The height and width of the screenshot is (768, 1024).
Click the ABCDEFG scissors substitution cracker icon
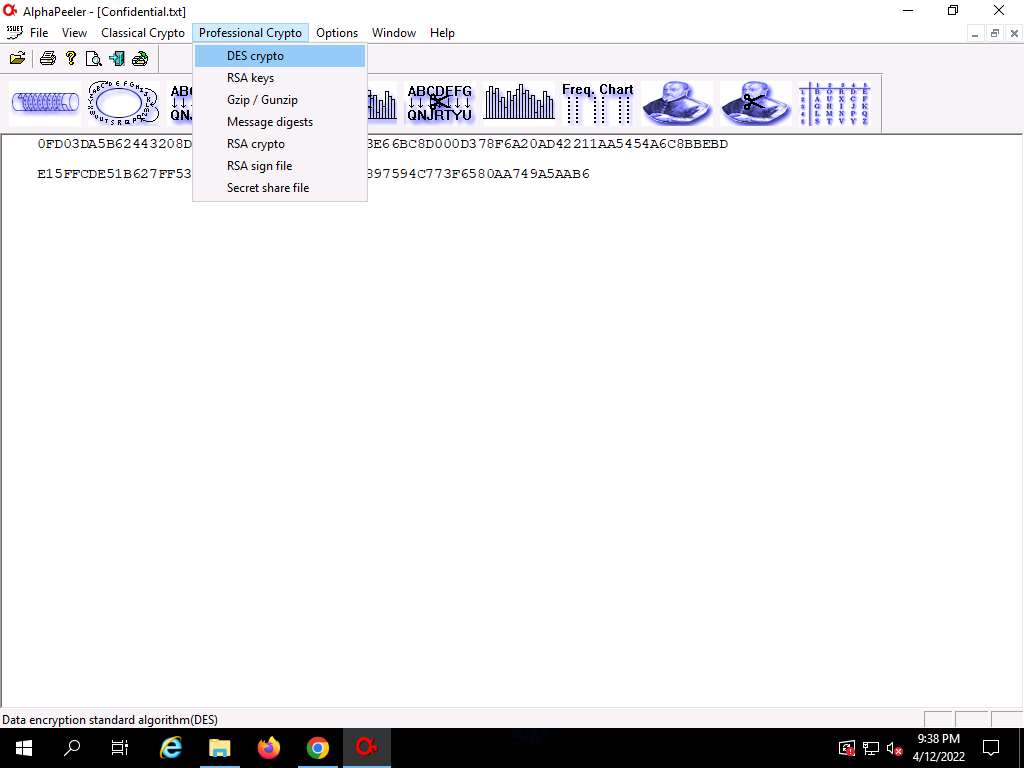click(439, 103)
